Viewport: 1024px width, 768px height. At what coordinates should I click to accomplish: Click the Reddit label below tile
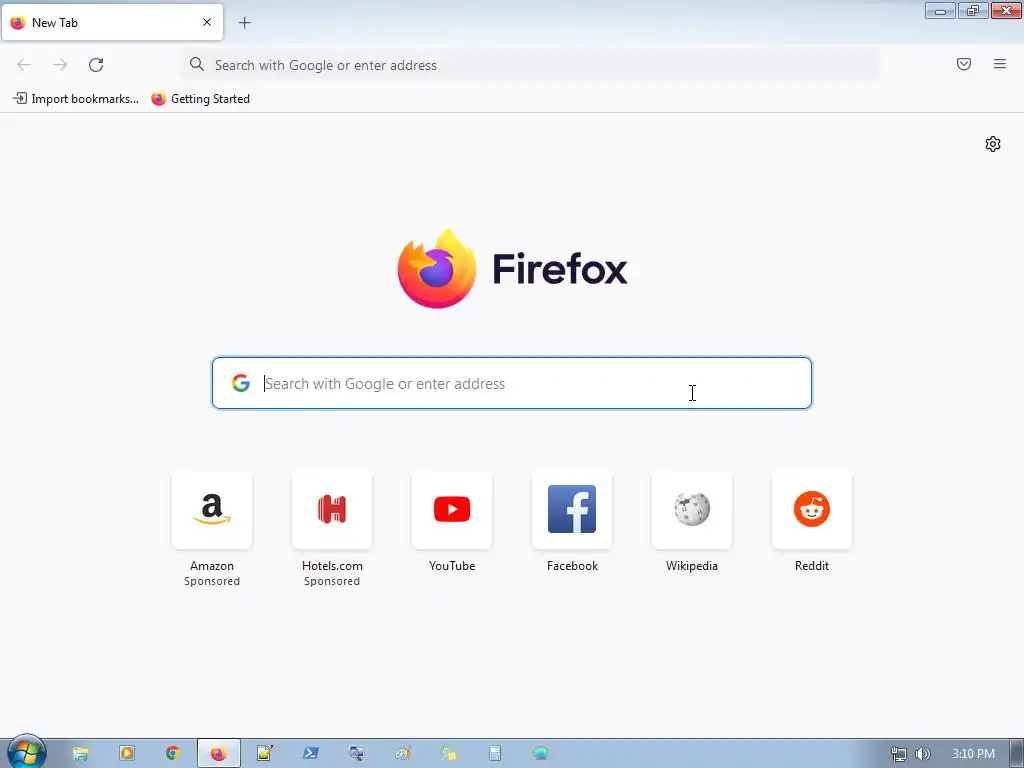tap(812, 566)
